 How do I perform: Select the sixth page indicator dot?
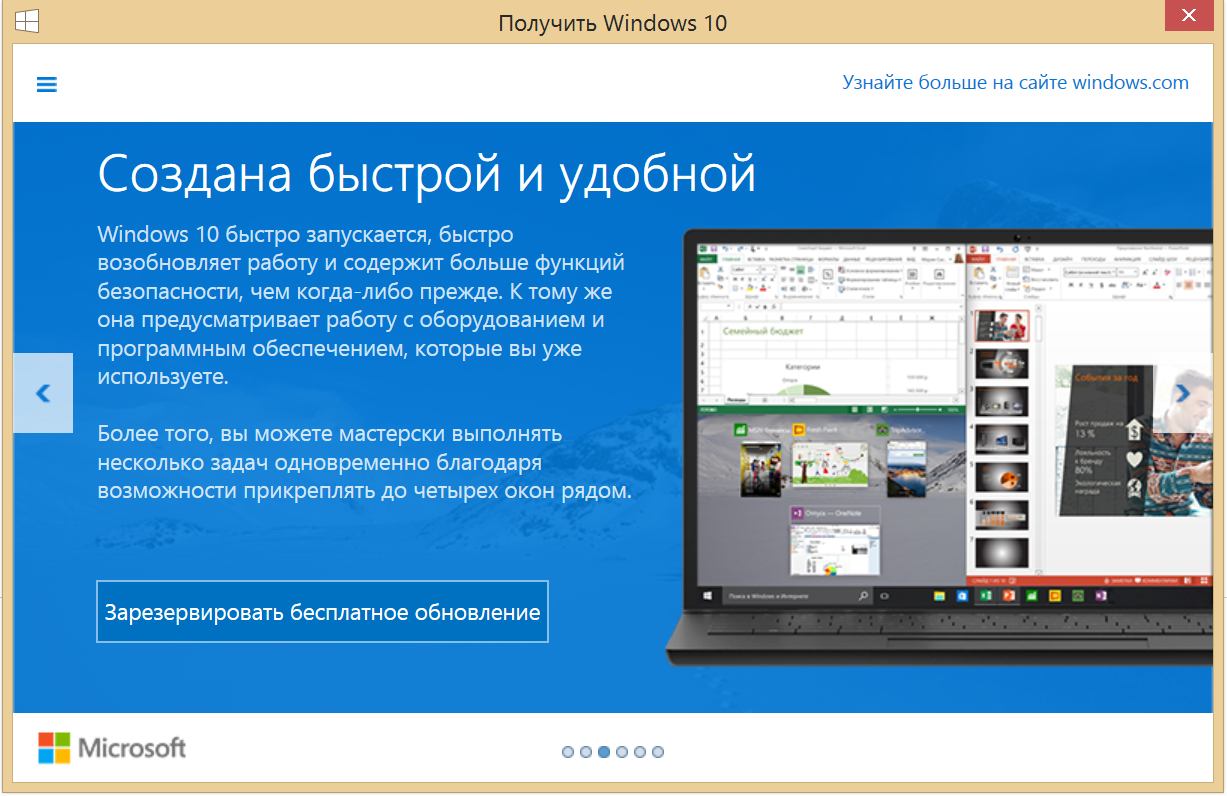[x=658, y=752]
